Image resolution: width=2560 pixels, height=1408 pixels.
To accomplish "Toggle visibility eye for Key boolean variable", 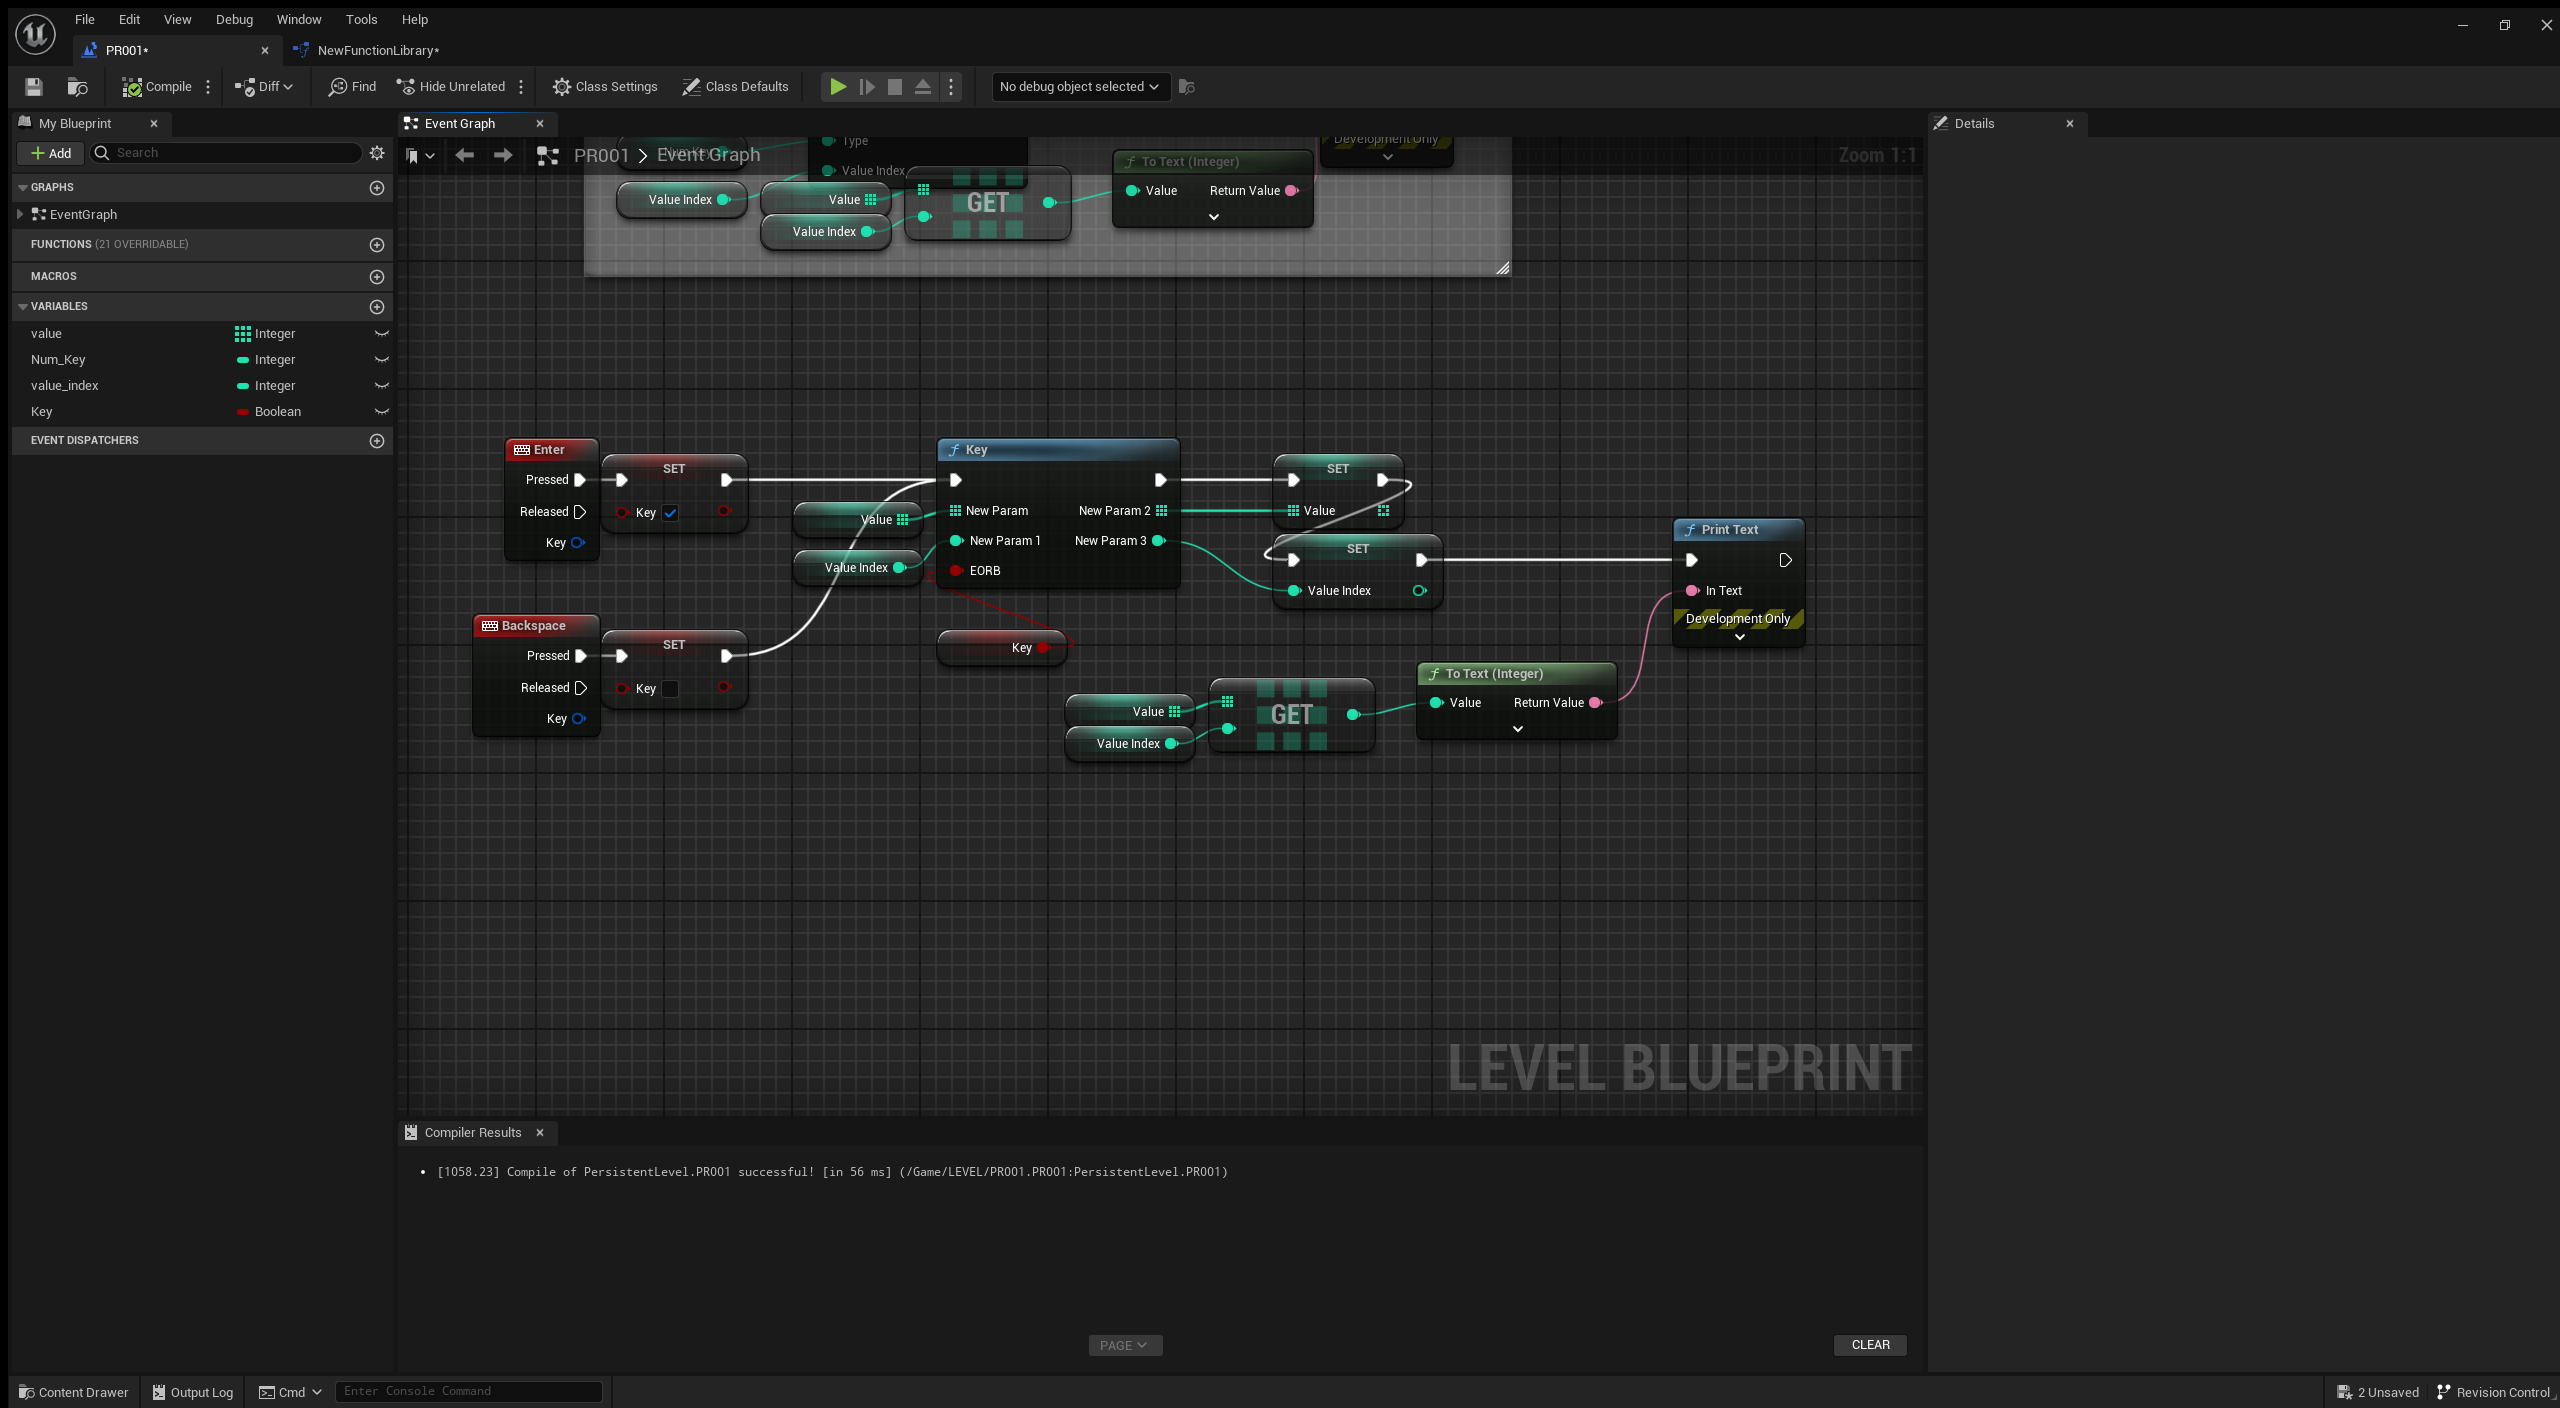I will [381, 412].
